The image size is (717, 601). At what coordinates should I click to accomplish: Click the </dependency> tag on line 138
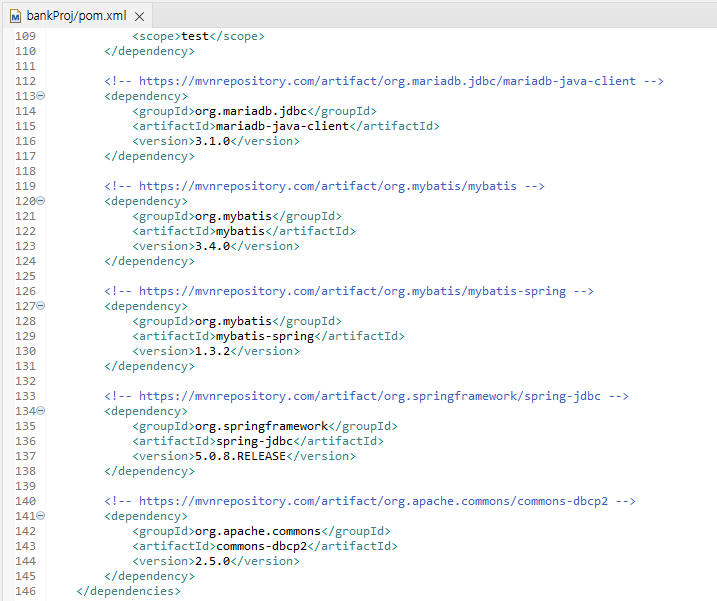tap(150, 471)
